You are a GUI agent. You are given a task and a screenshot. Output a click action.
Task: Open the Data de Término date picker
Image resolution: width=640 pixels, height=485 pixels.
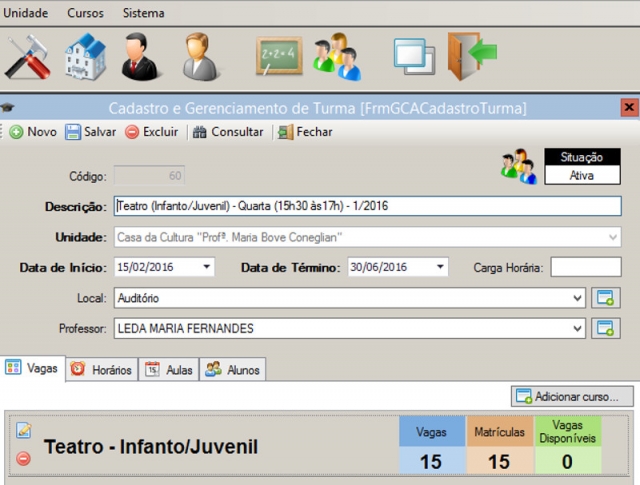[x=440, y=267]
